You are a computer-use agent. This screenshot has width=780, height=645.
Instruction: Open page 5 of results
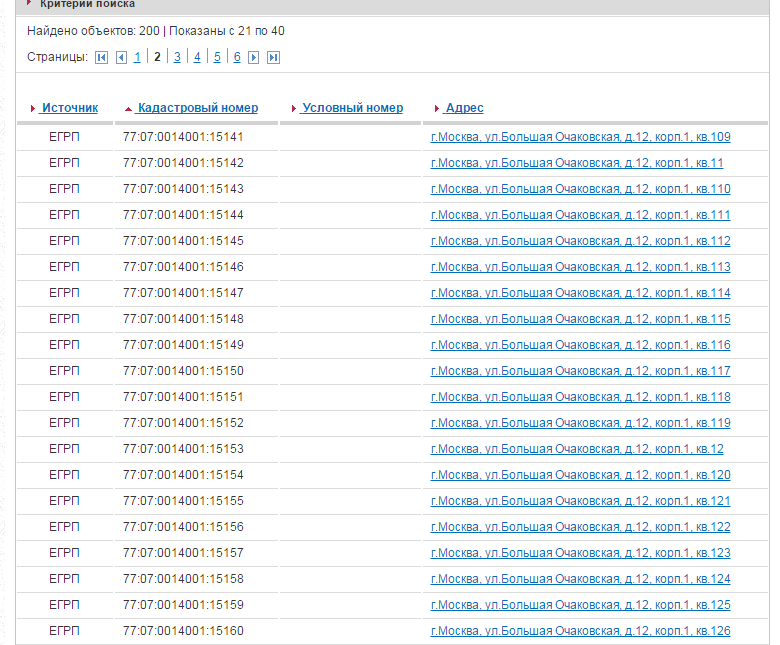coord(217,57)
